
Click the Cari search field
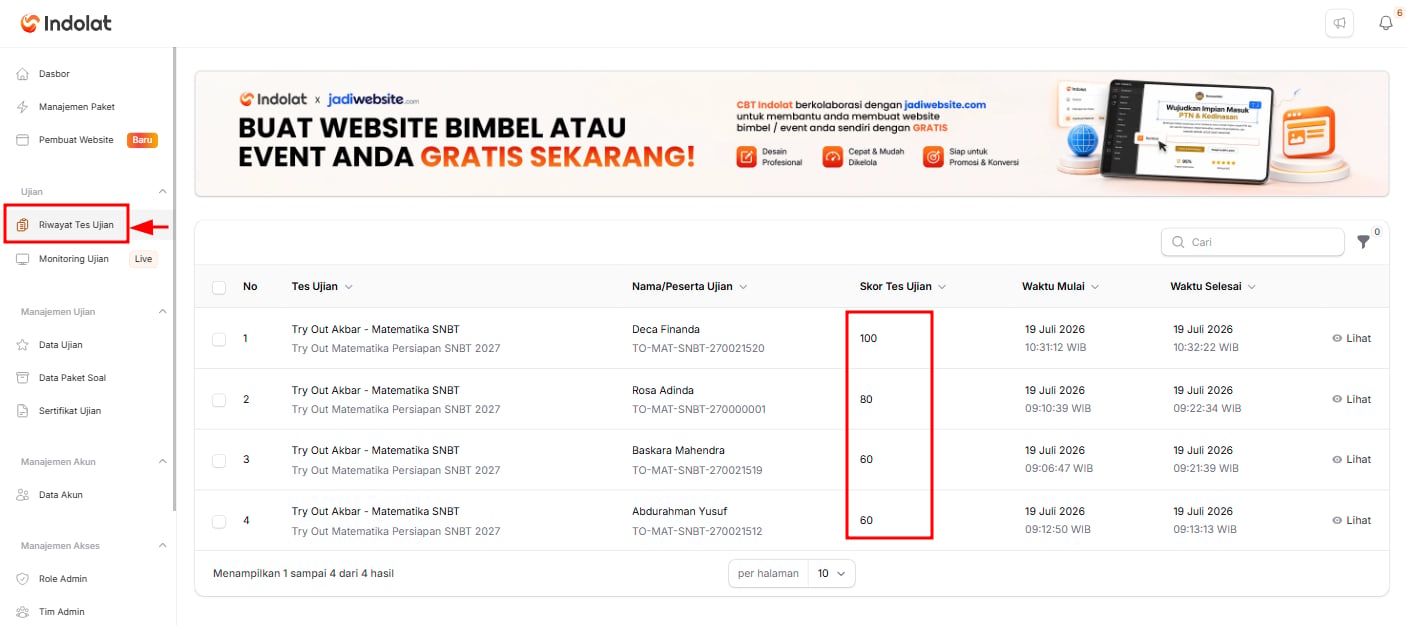coord(1252,242)
